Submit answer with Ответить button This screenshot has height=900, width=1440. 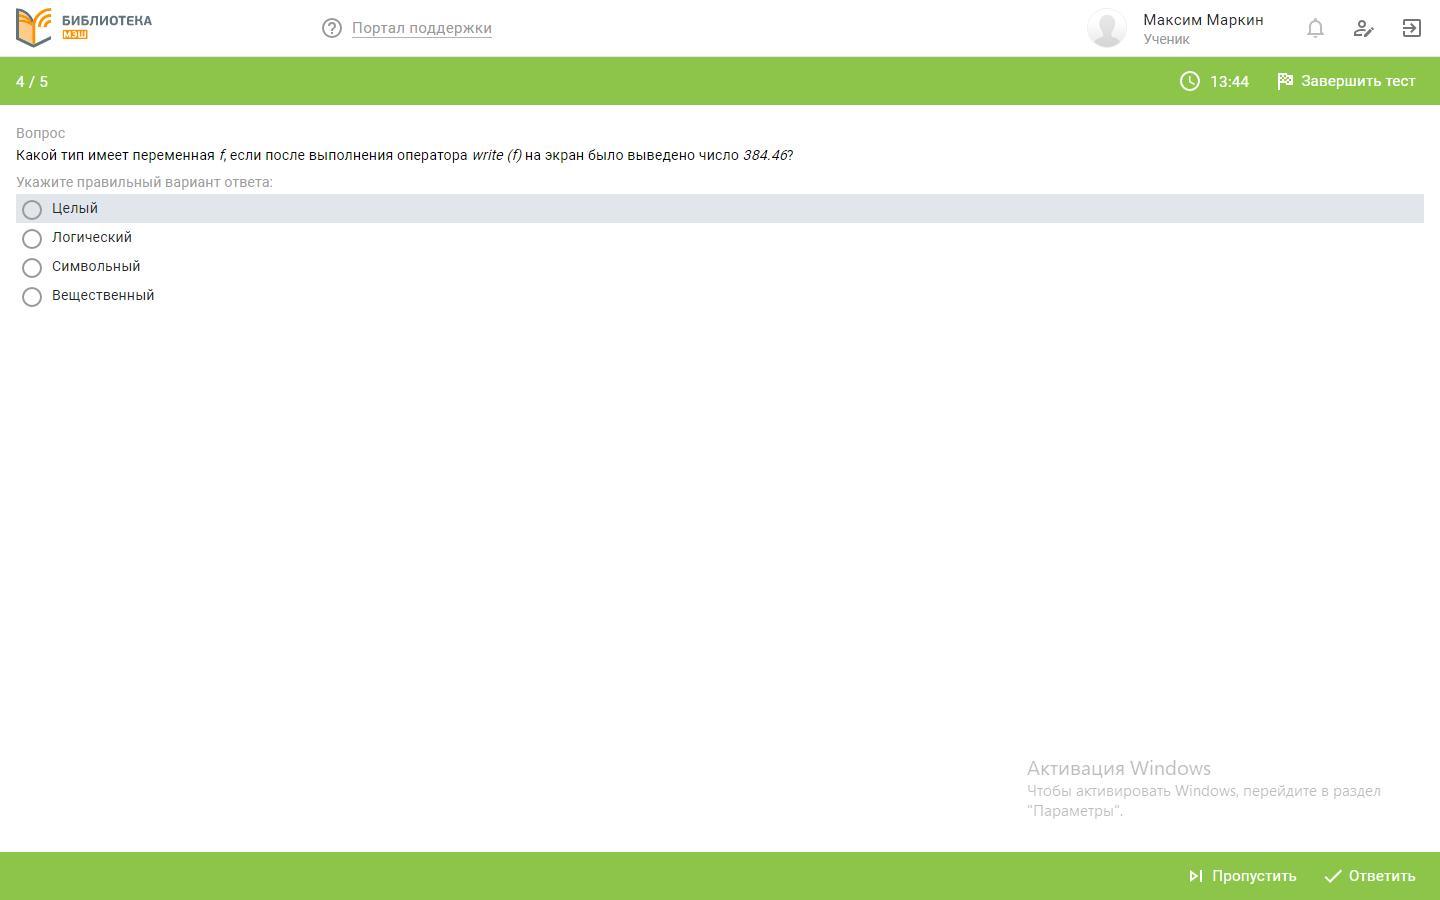1370,876
